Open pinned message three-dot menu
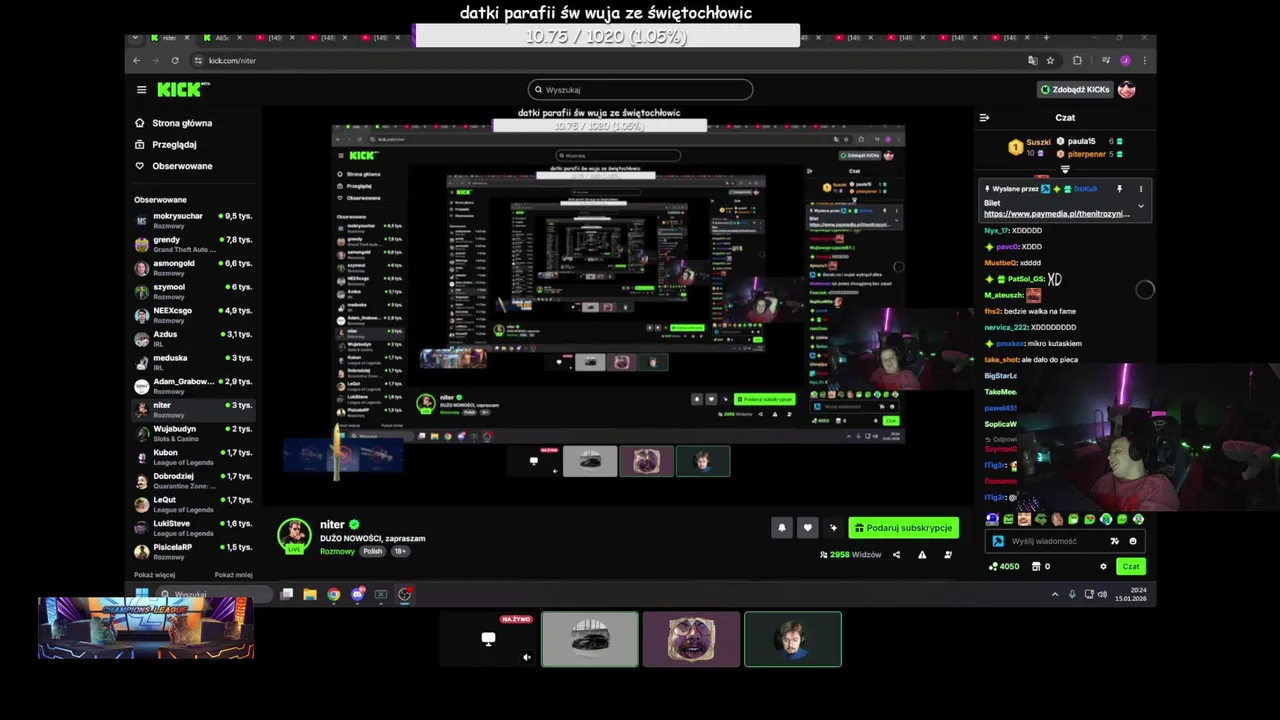This screenshot has height=720, width=1280. [x=1140, y=189]
